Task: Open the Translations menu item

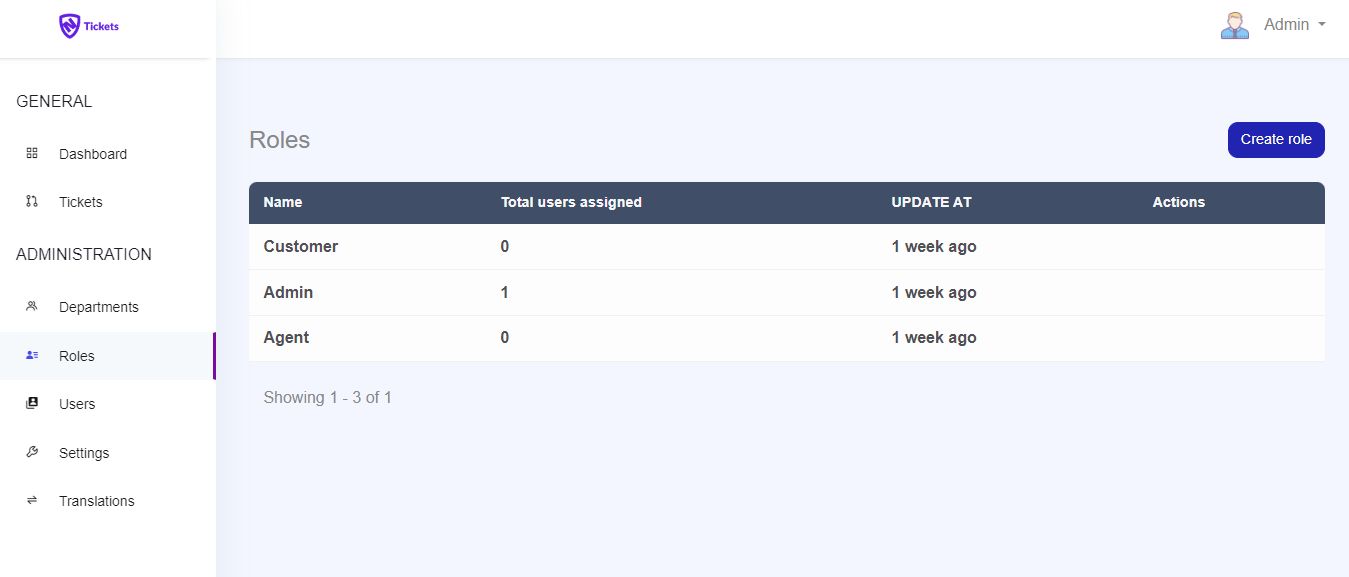Action: 96,501
